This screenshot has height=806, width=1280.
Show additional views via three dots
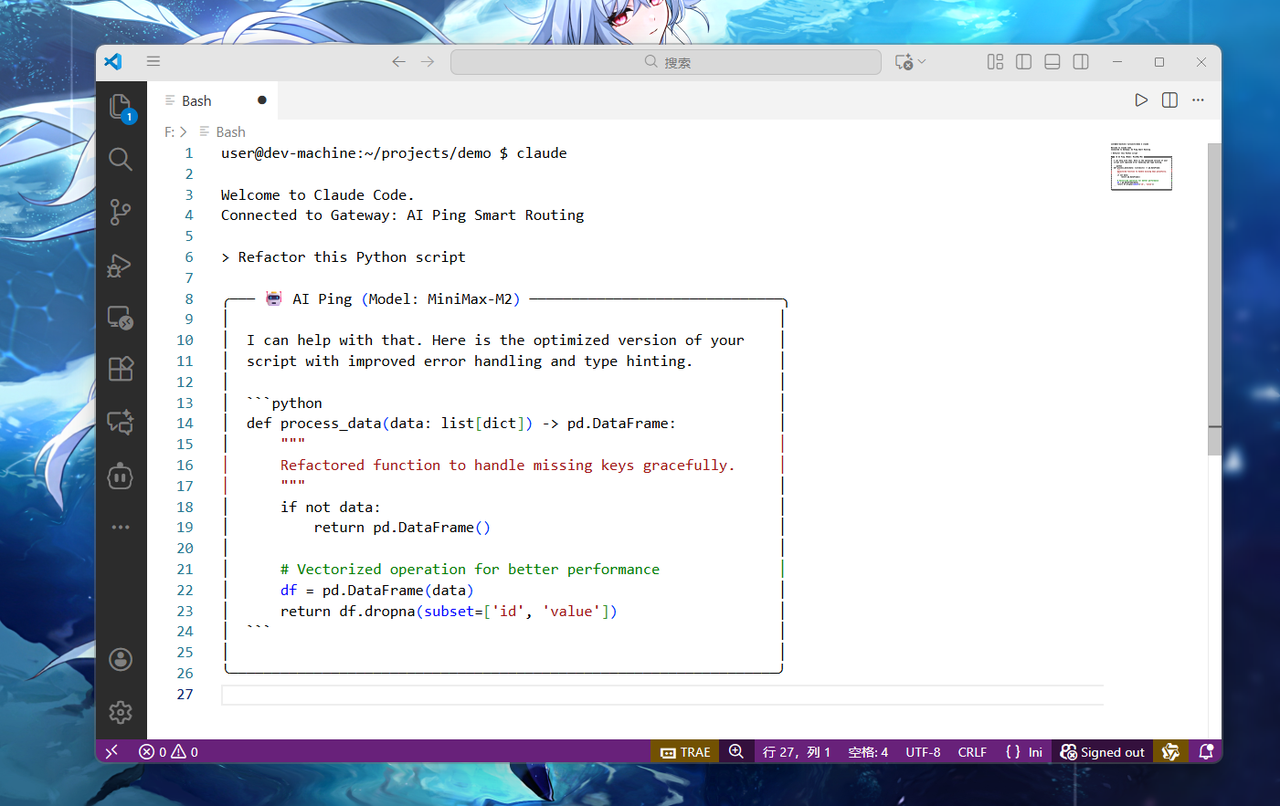coord(120,527)
